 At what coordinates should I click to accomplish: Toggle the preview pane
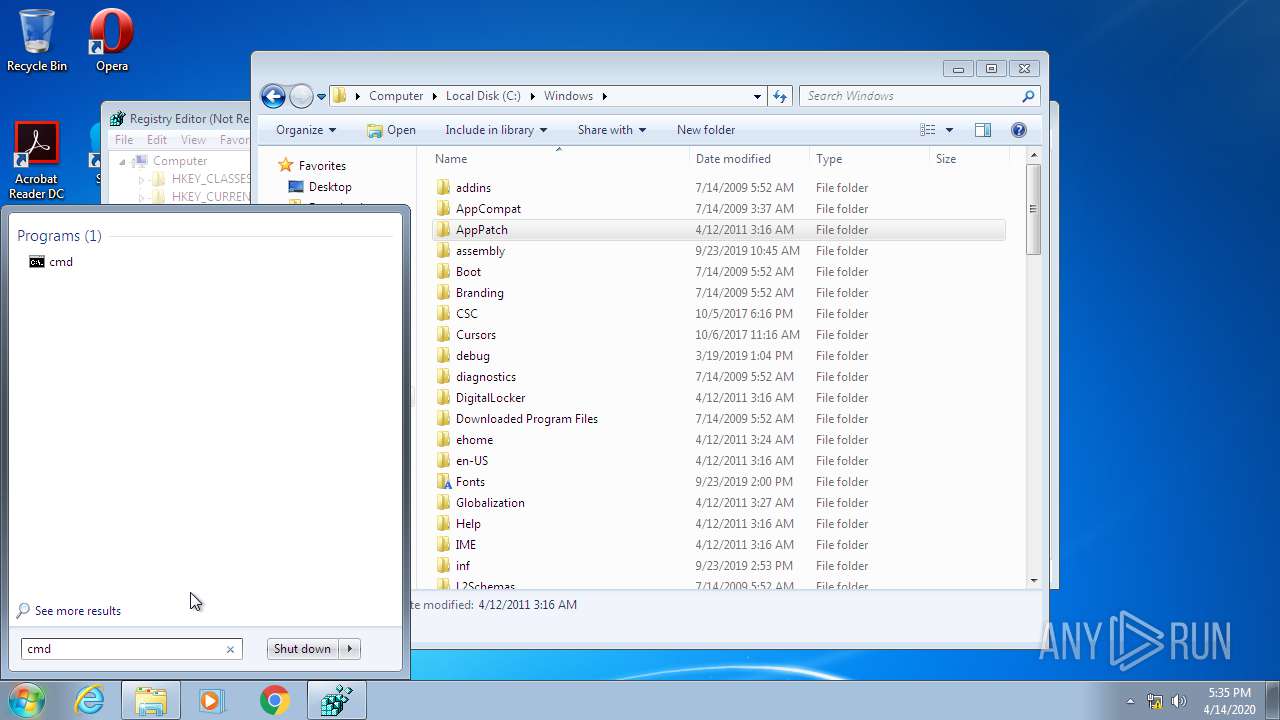pos(982,130)
